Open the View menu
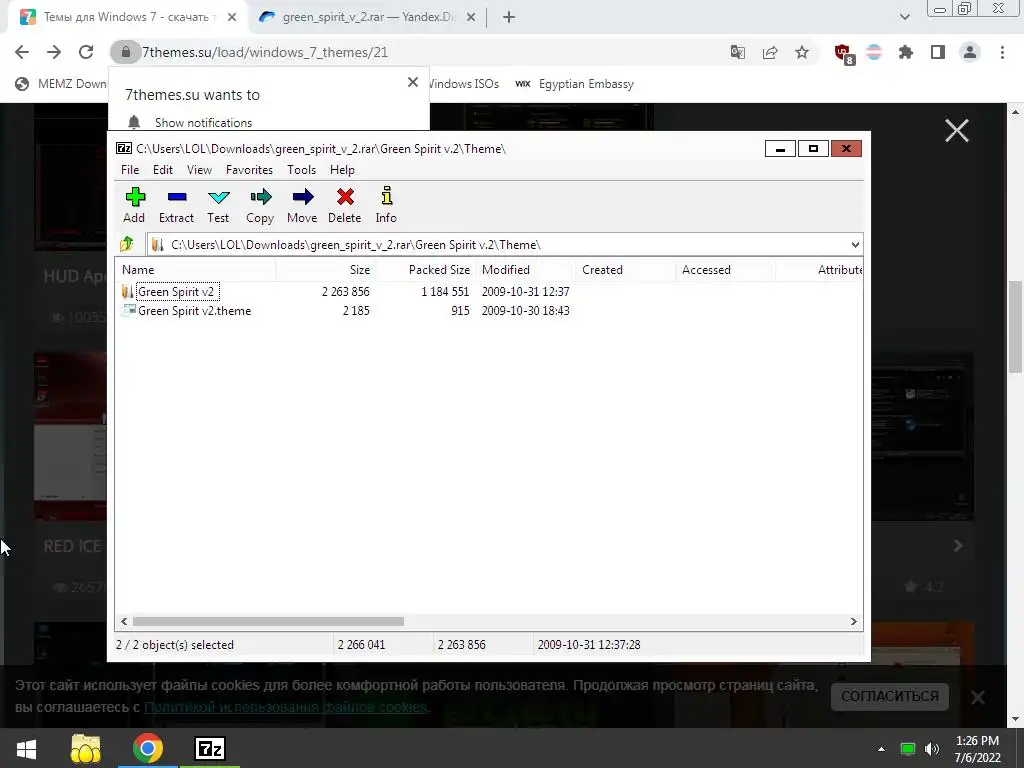The image size is (1024, 768). click(x=199, y=170)
